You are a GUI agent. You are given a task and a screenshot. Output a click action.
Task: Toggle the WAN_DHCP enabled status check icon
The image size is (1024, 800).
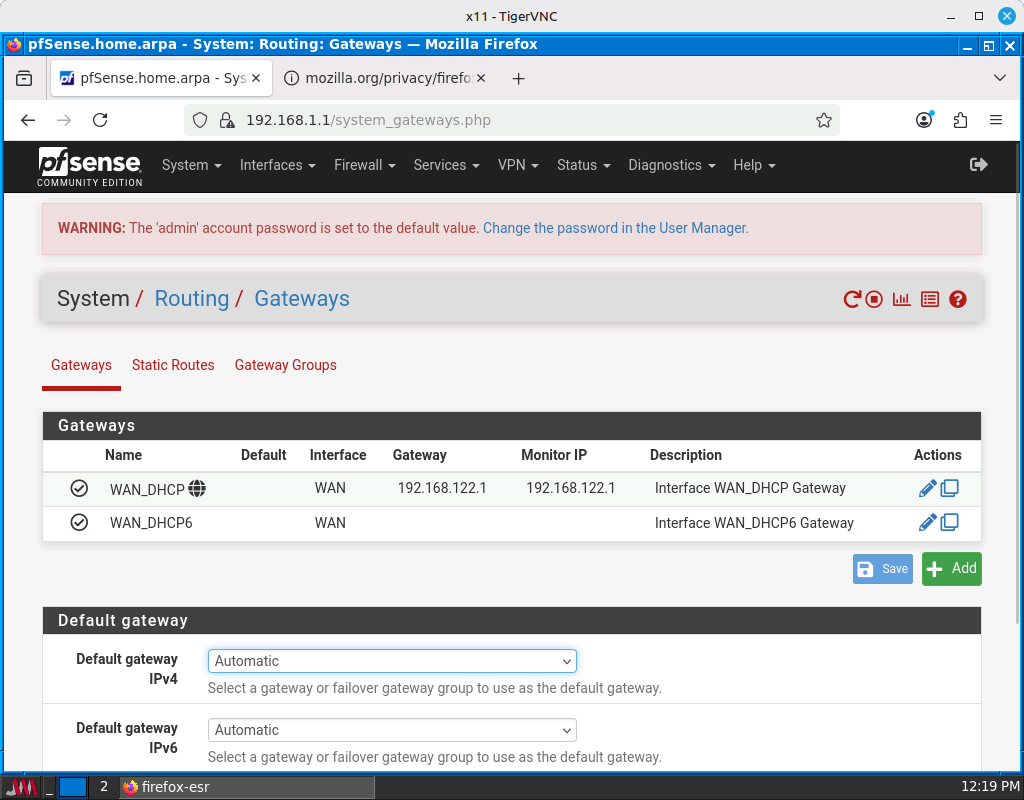(79, 489)
